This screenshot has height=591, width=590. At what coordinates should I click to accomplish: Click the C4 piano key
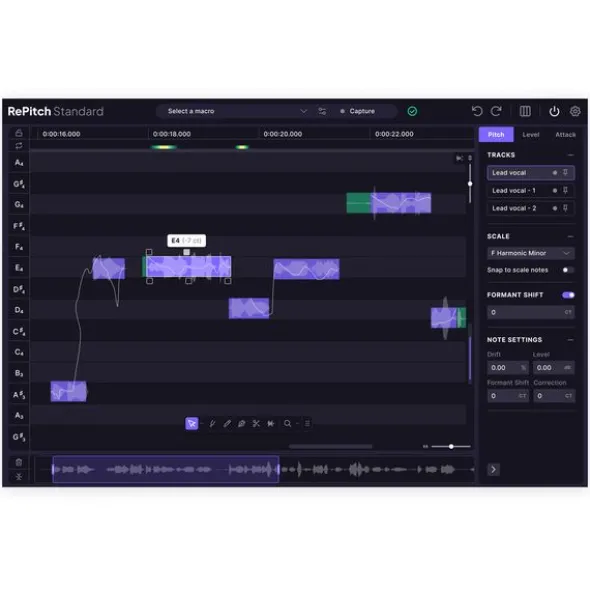click(x=18, y=352)
